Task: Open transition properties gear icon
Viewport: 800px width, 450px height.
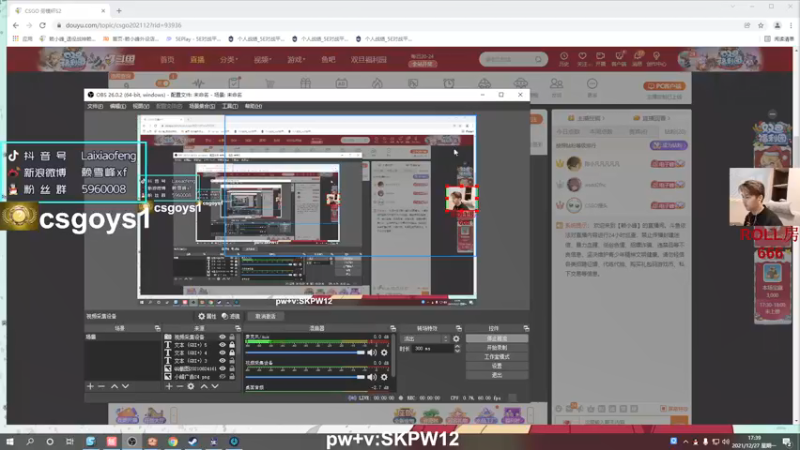Action: click(x=456, y=339)
